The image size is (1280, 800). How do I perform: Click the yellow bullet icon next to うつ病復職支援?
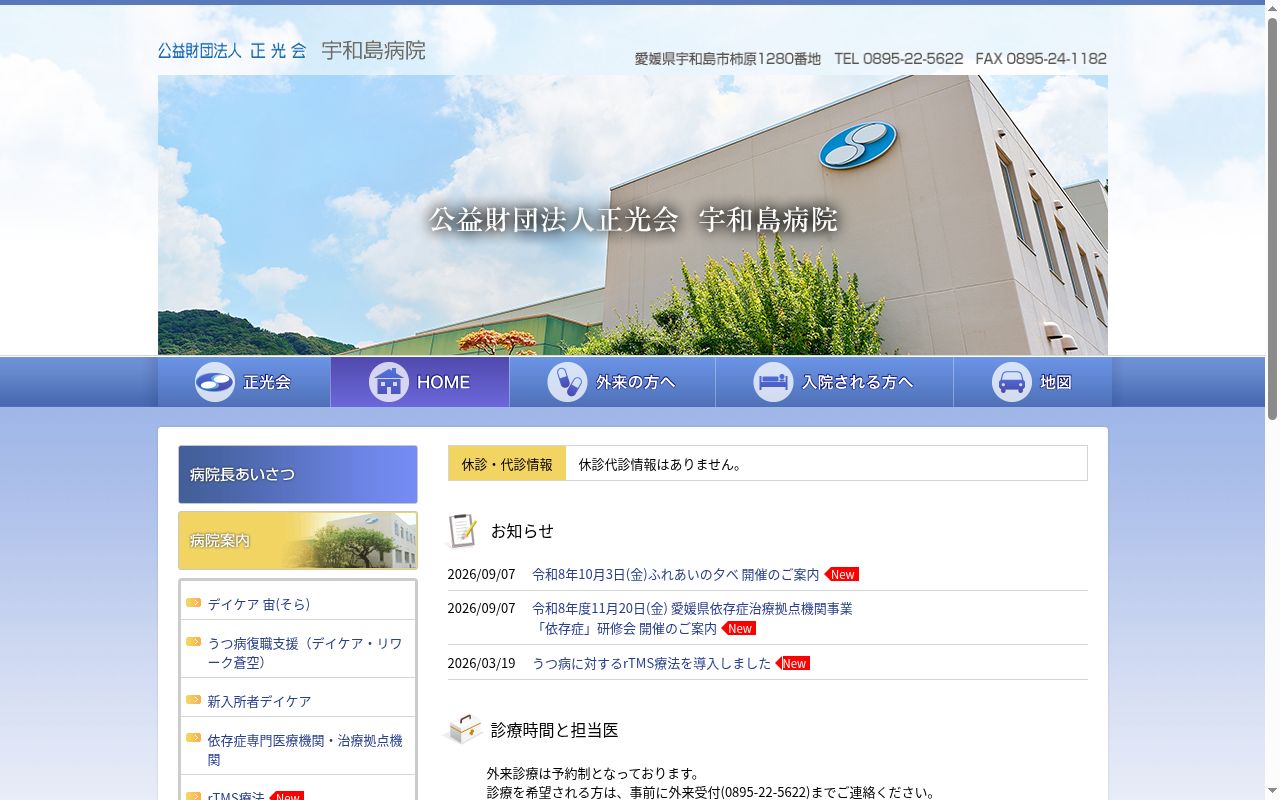[193, 642]
